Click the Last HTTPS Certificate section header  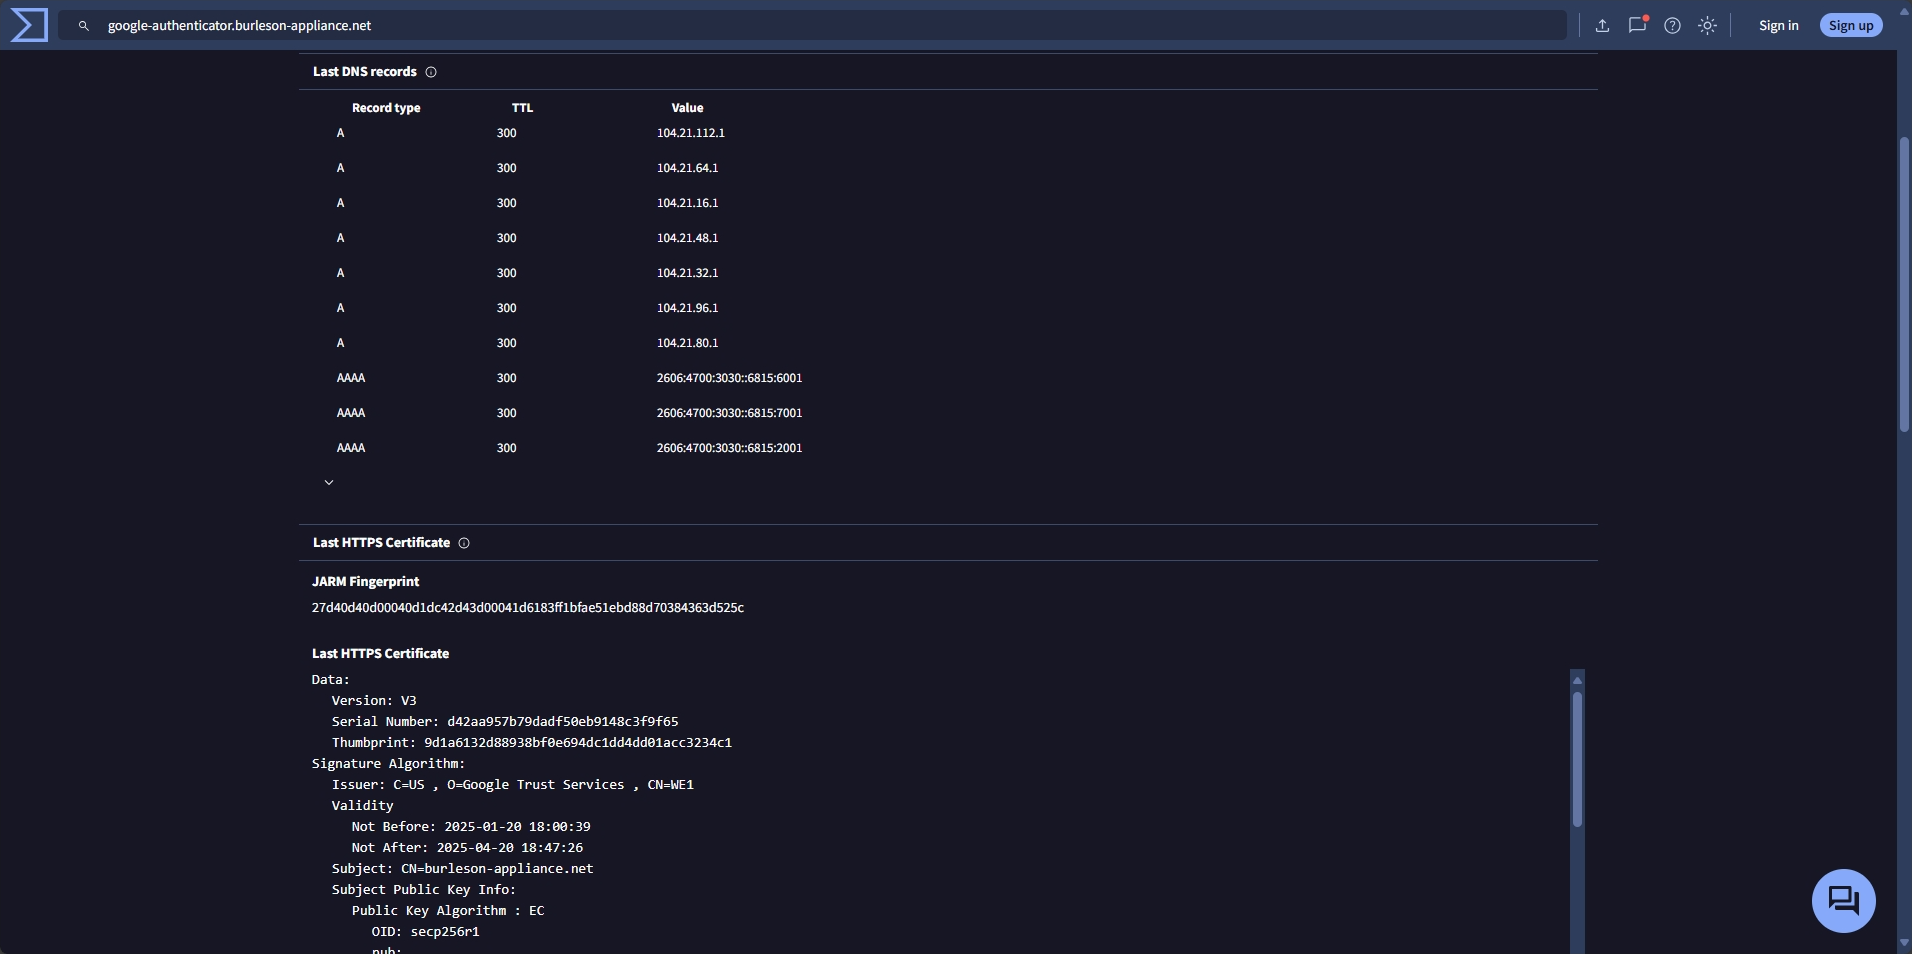381,543
